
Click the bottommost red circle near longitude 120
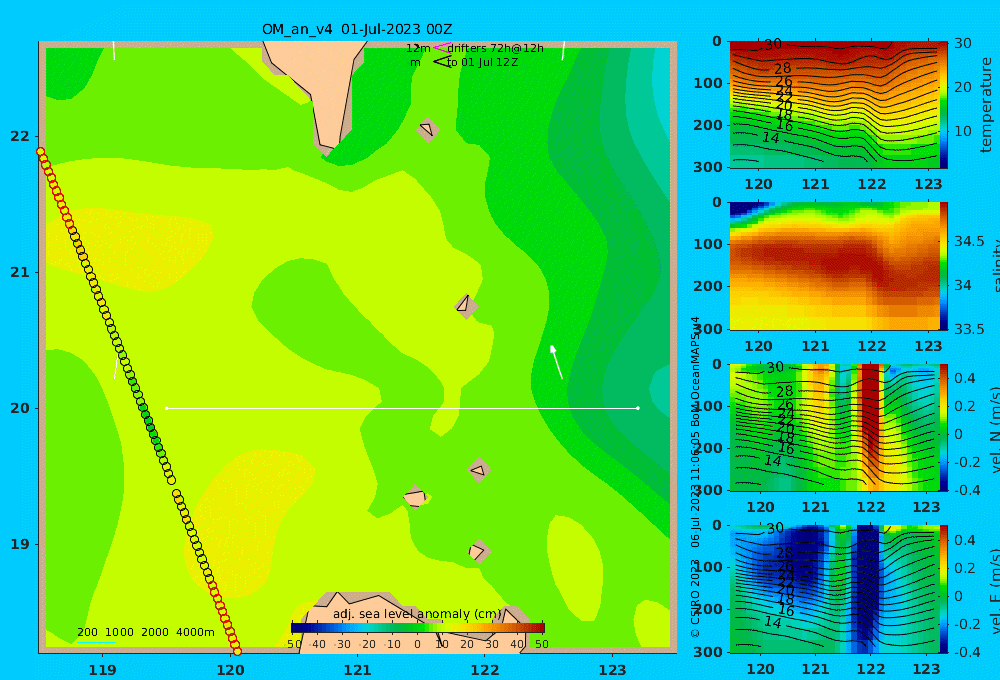(237, 651)
